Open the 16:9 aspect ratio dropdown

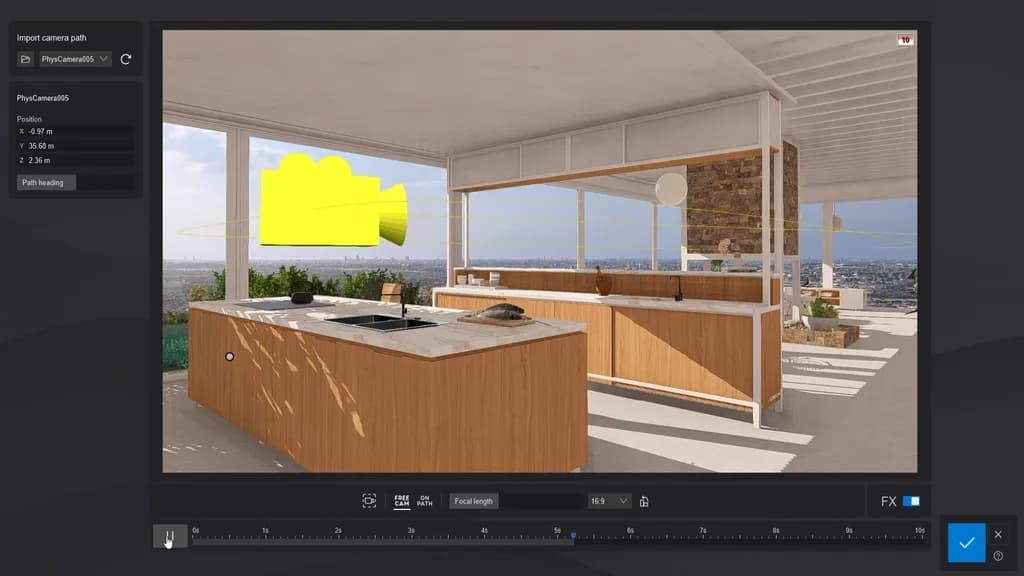(609, 501)
